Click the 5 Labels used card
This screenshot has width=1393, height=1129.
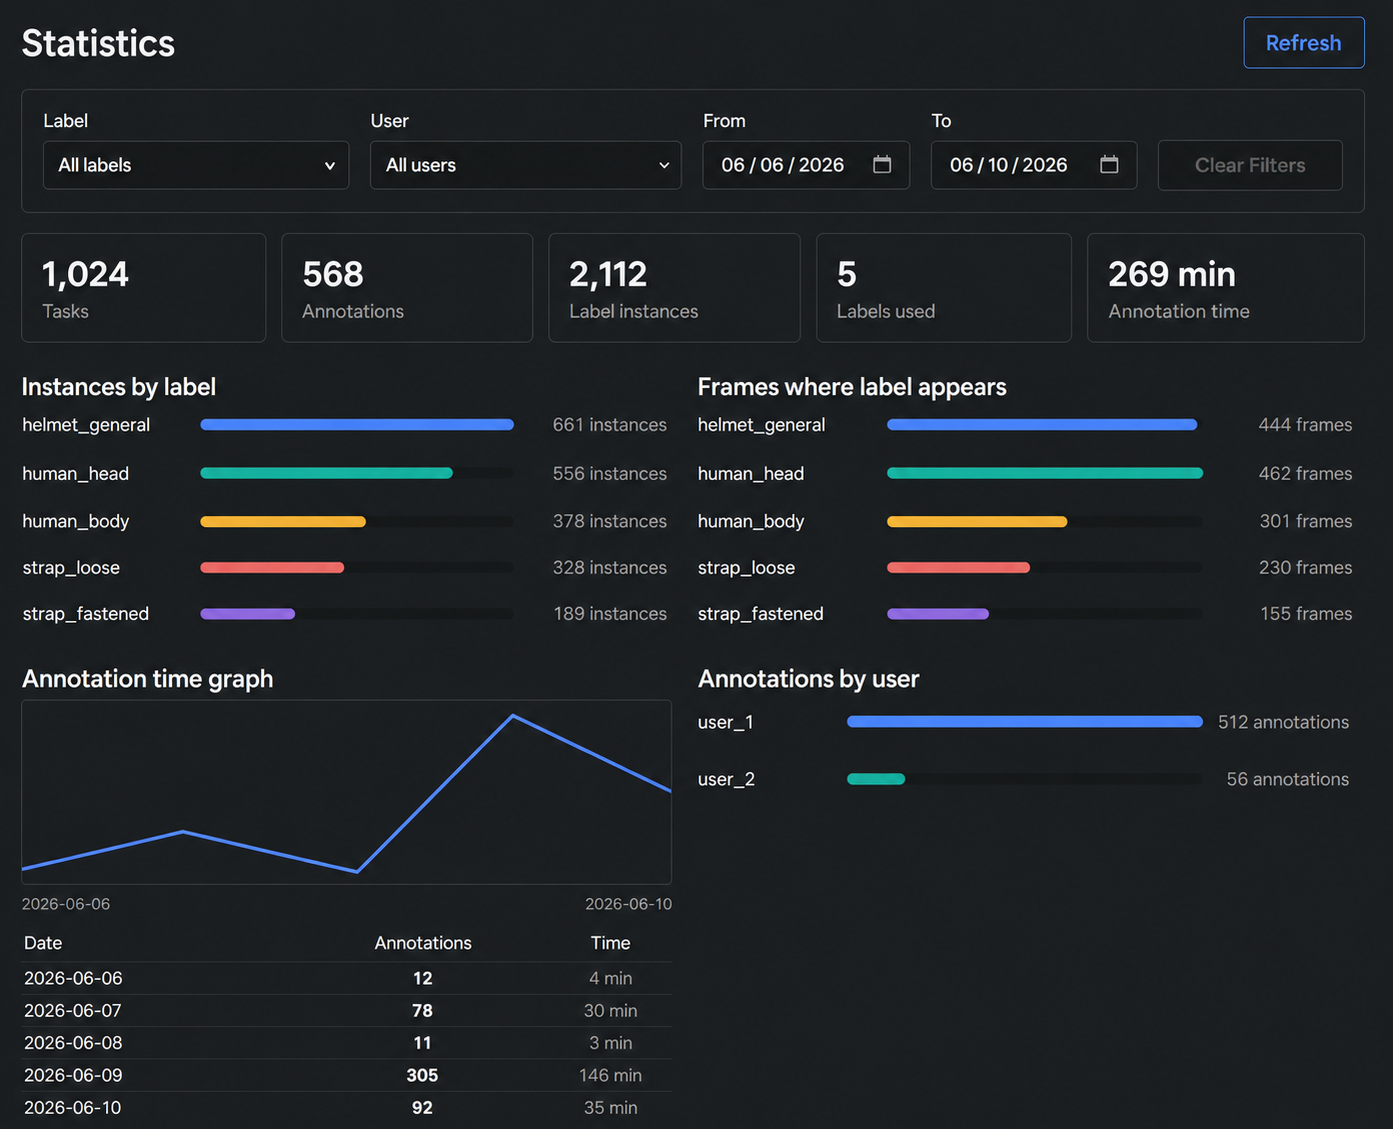pyautogui.click(x=944, y=288)
